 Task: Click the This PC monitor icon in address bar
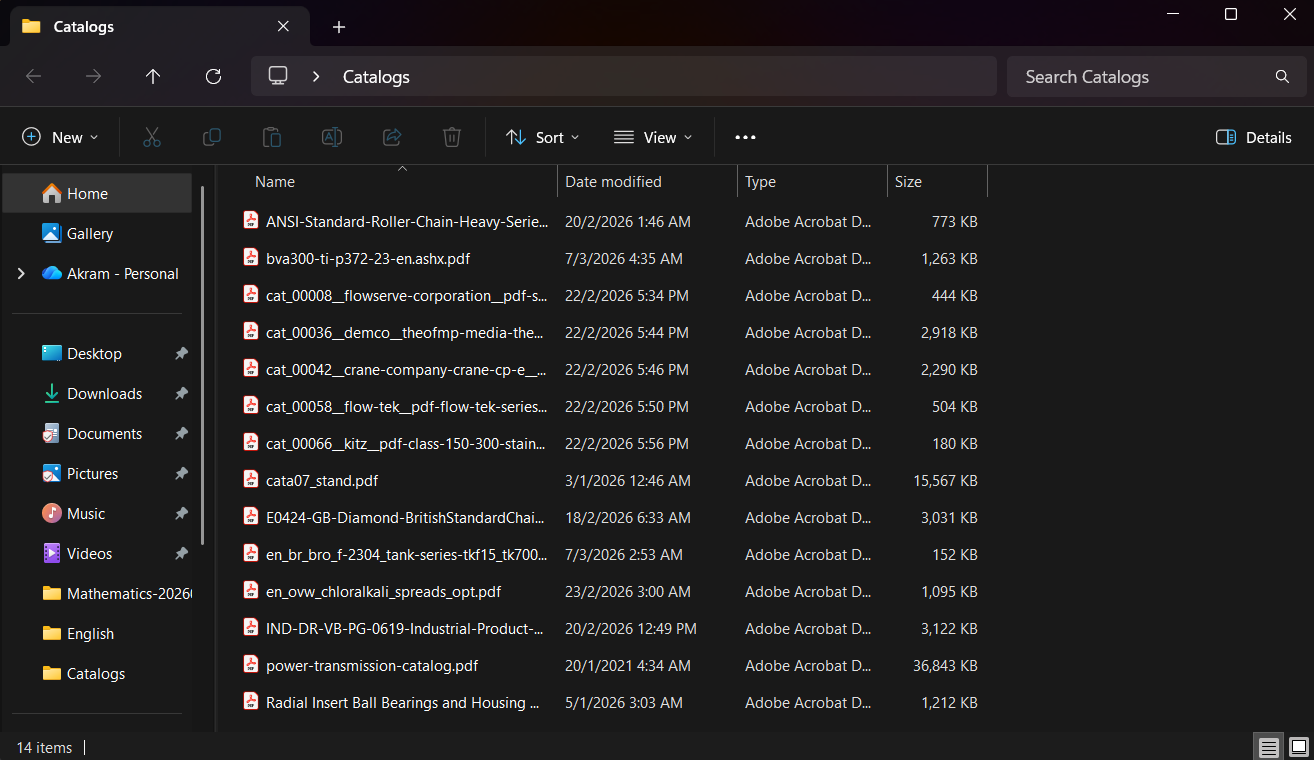(x=278, y=76)
